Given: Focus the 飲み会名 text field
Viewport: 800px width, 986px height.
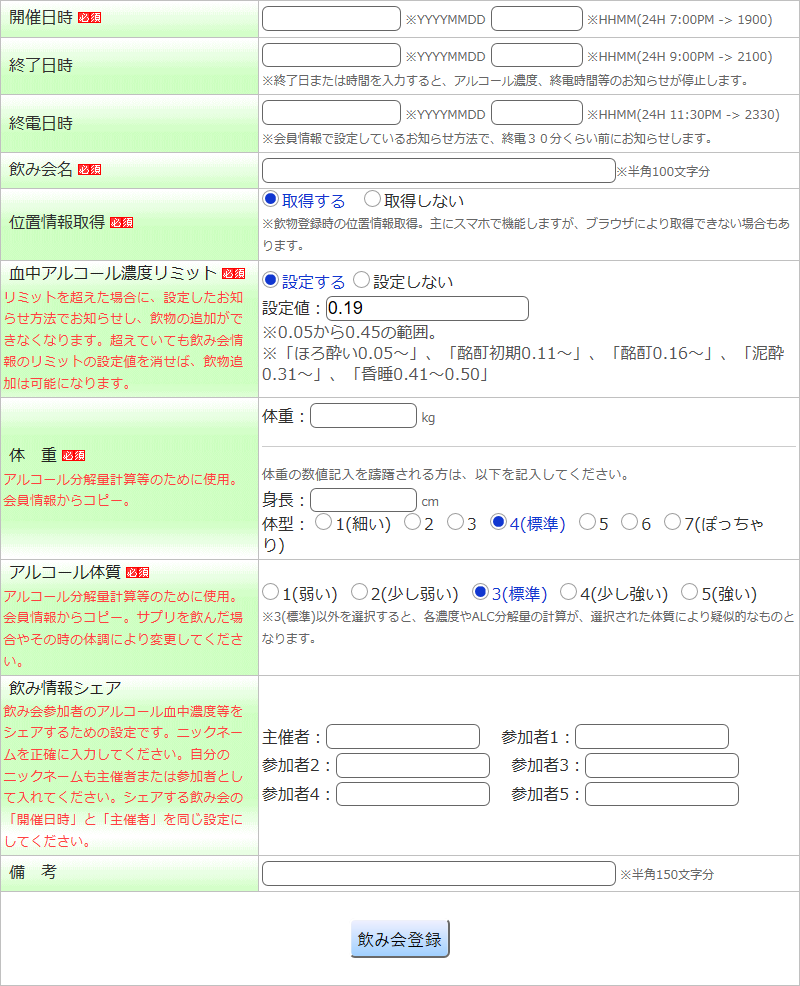Looking at the screenshot, I should [x=438, y=171].
